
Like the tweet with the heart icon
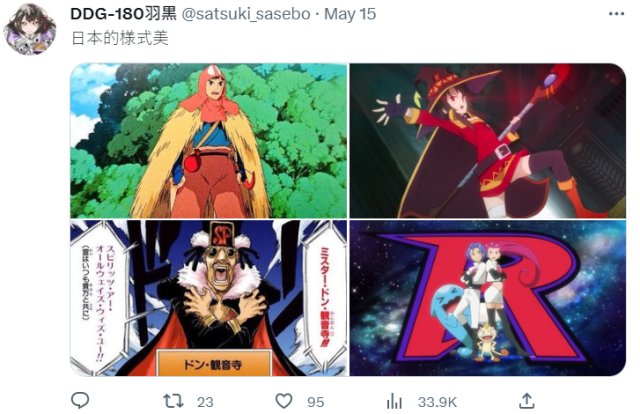click(284, 401)
